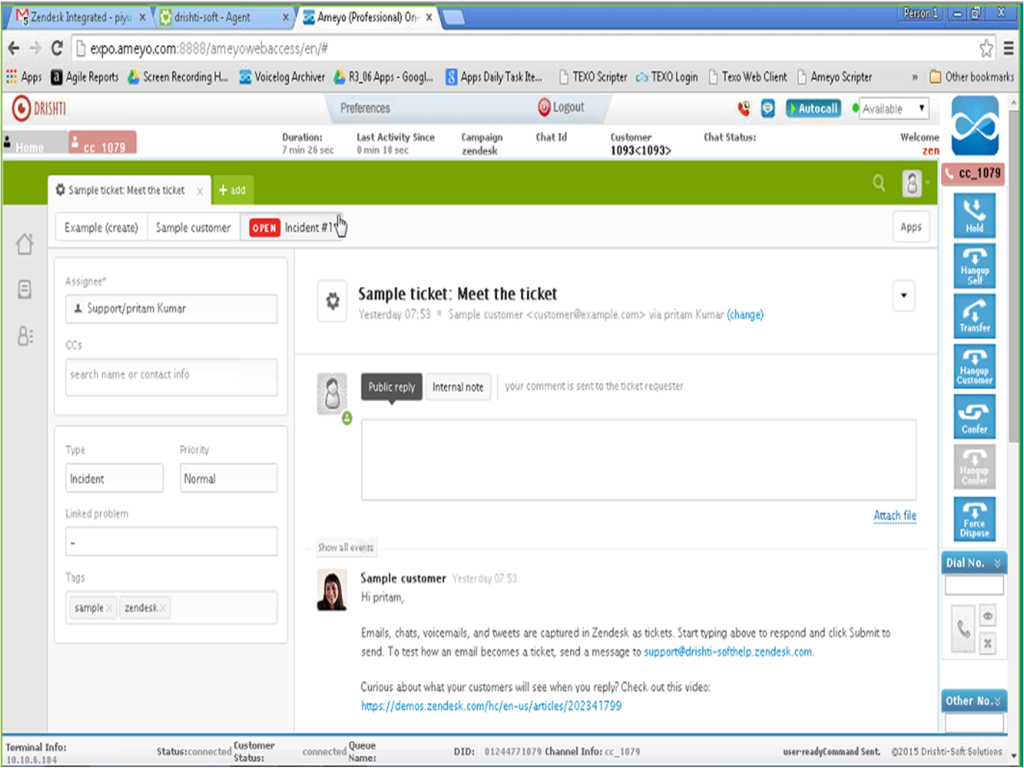Click the dial phone icon

pos(963,629)
